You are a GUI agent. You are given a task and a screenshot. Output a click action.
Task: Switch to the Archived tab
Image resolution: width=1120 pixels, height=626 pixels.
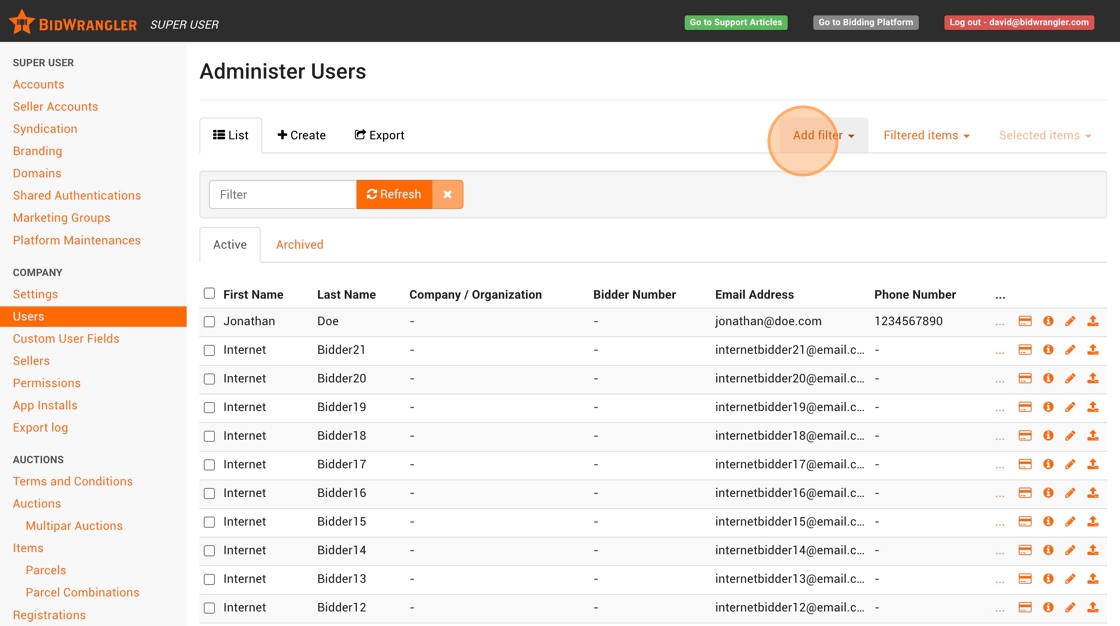tap(299, 245)
